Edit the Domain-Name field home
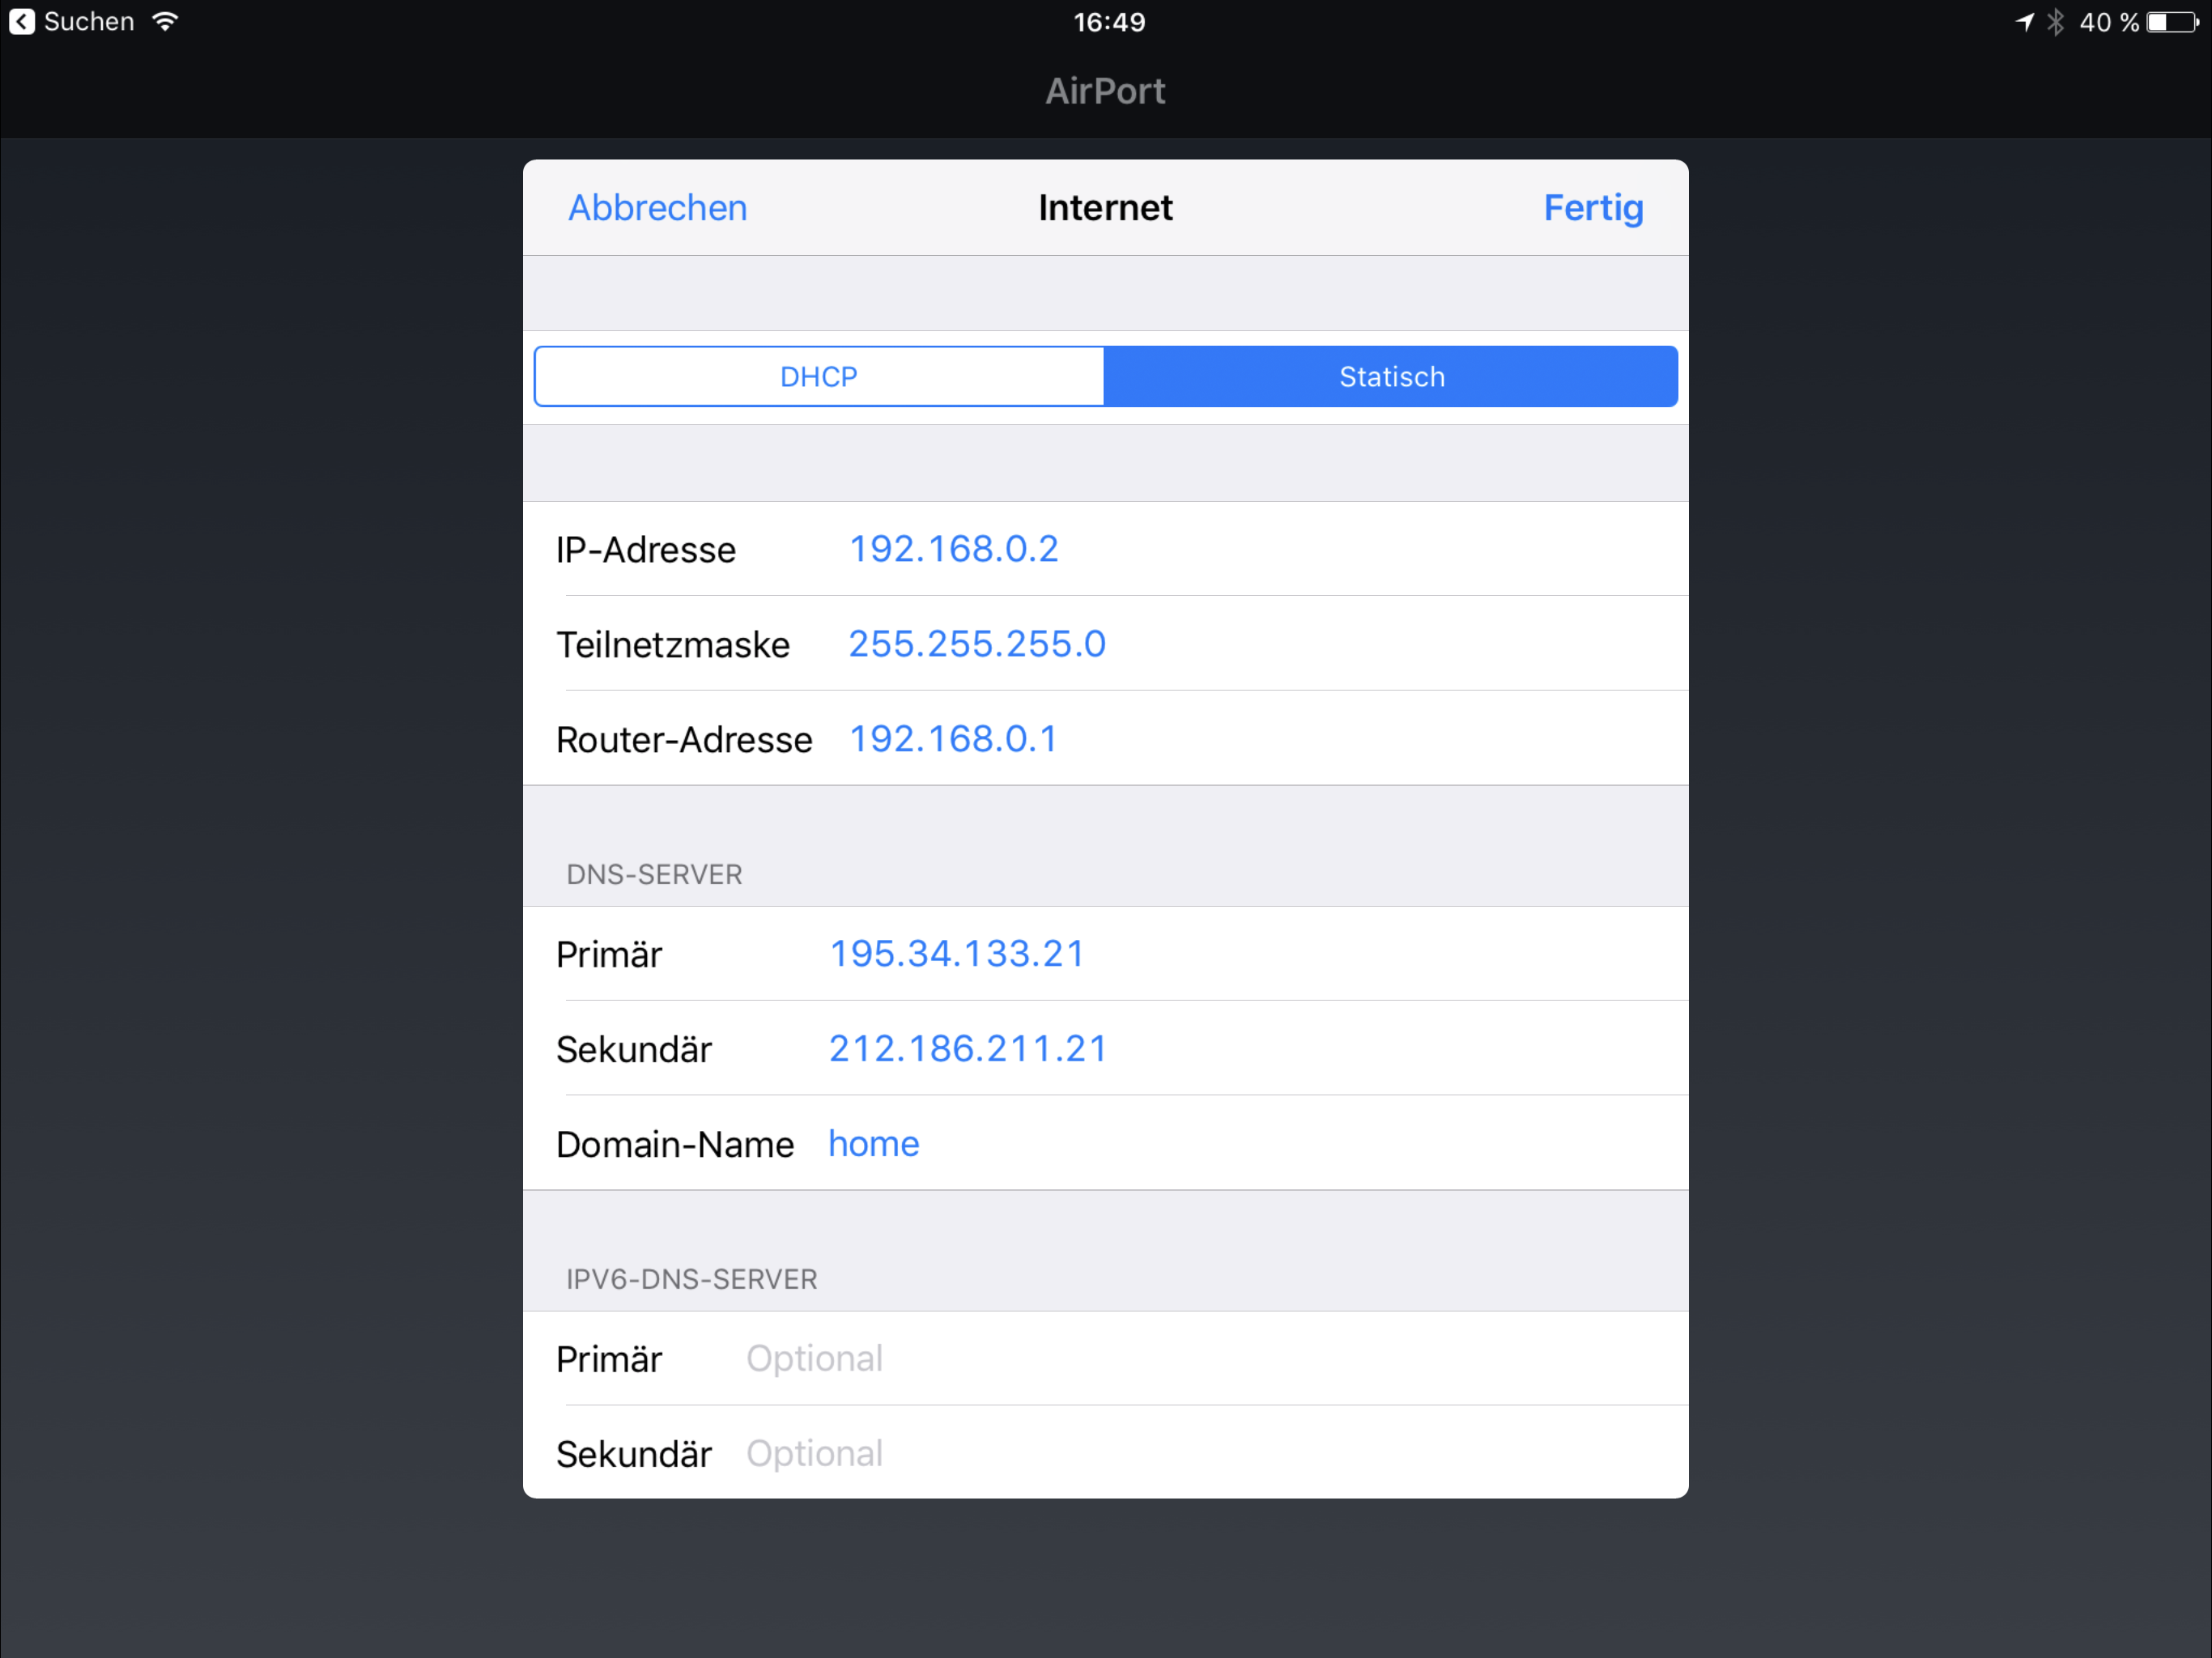This screenshot has width=2212, height=1658. (x=873, y=1144)
